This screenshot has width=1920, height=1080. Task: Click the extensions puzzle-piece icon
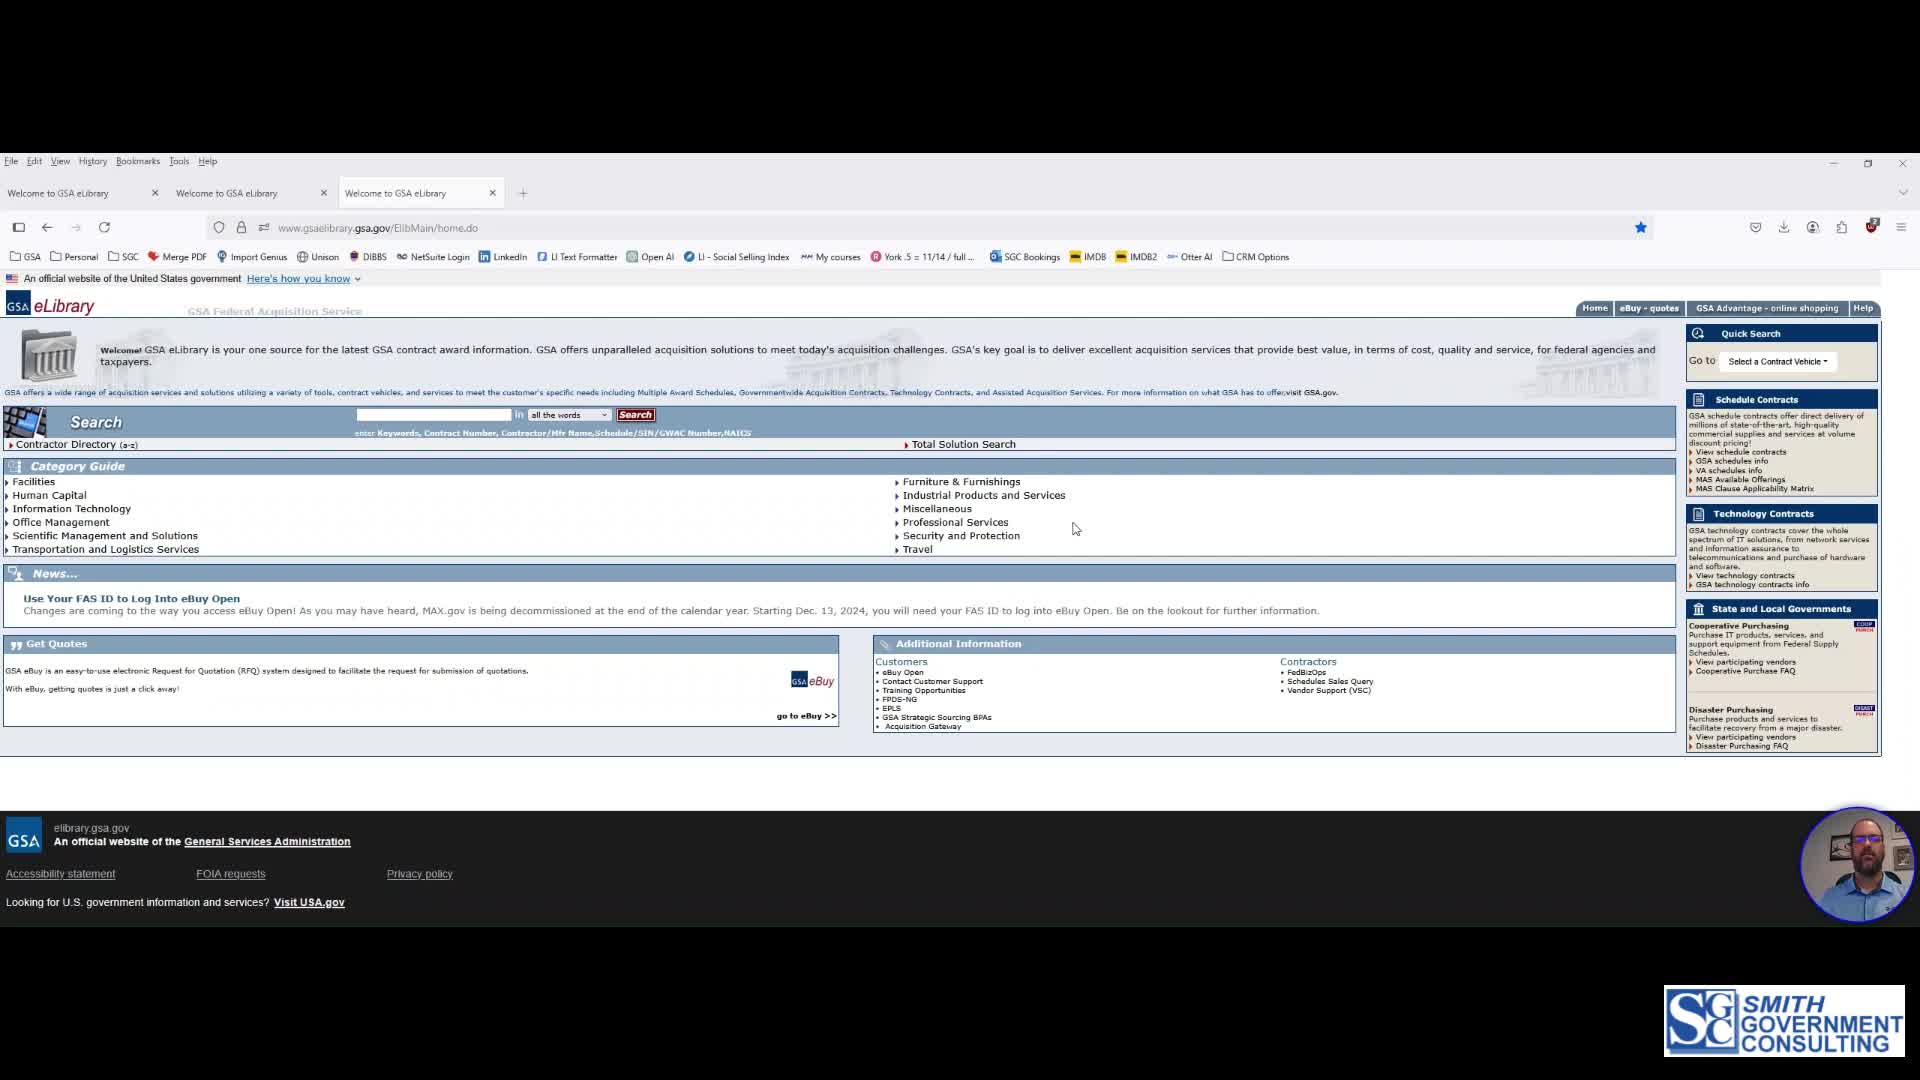1841,228
